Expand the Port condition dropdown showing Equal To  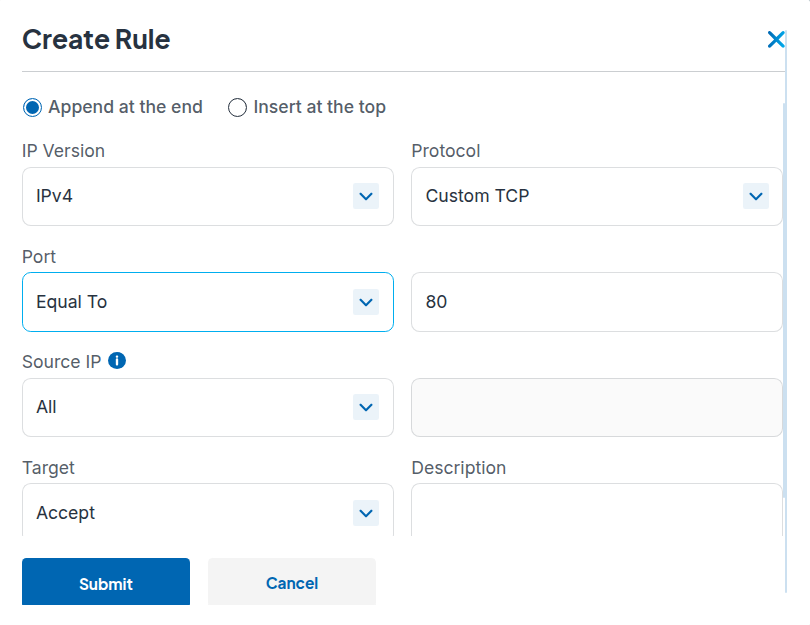point(190,302)
